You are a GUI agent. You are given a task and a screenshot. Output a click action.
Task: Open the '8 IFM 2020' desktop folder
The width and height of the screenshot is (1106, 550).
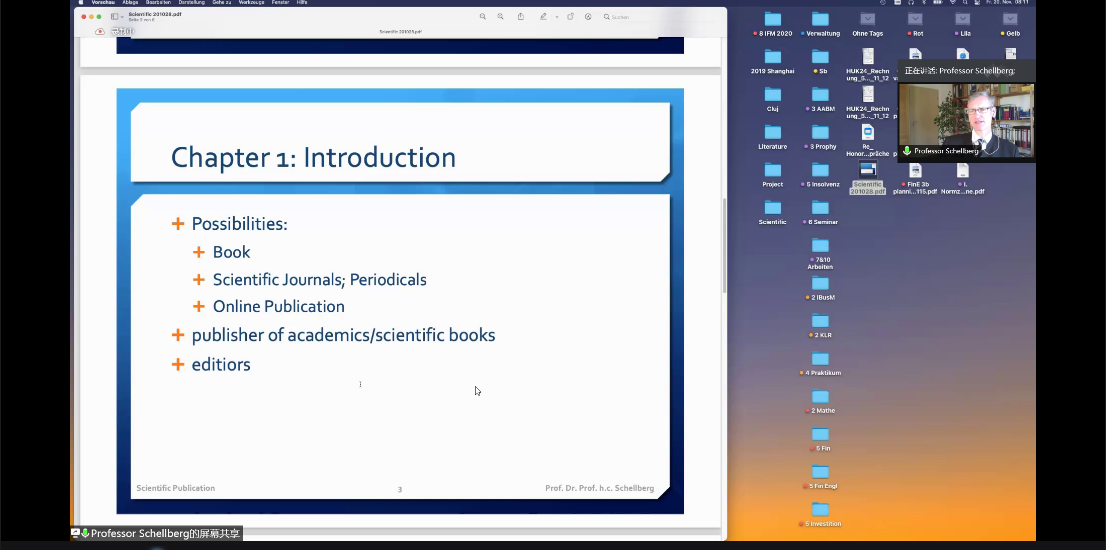[x=772, y=20]
